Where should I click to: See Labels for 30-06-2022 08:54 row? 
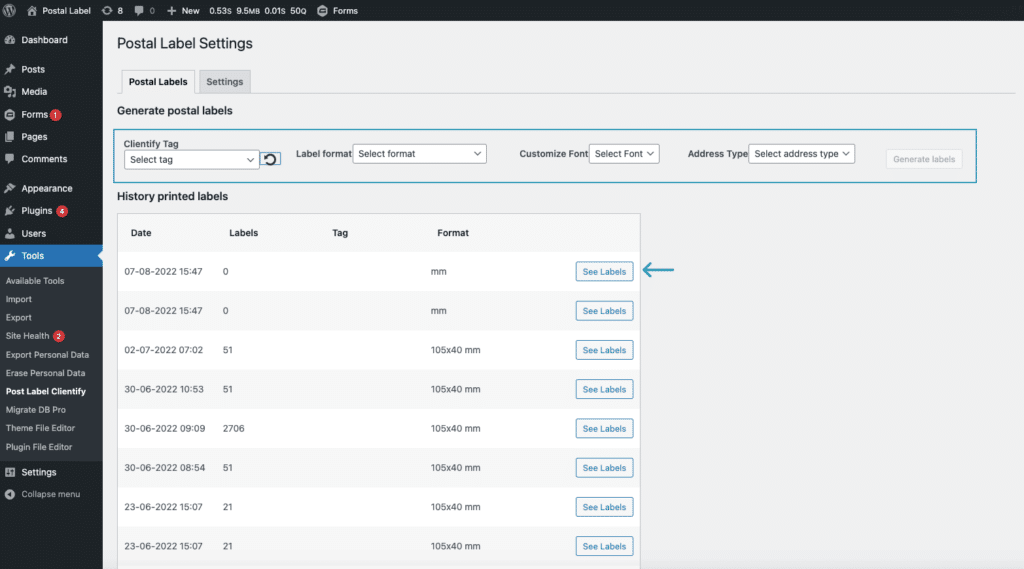tap(604, 468)
